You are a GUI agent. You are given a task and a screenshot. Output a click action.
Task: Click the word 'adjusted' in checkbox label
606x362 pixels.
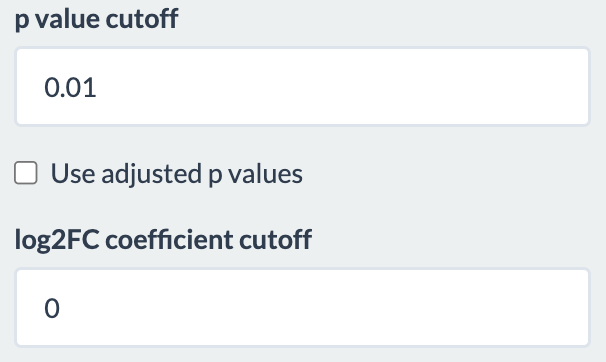(152, 174)
